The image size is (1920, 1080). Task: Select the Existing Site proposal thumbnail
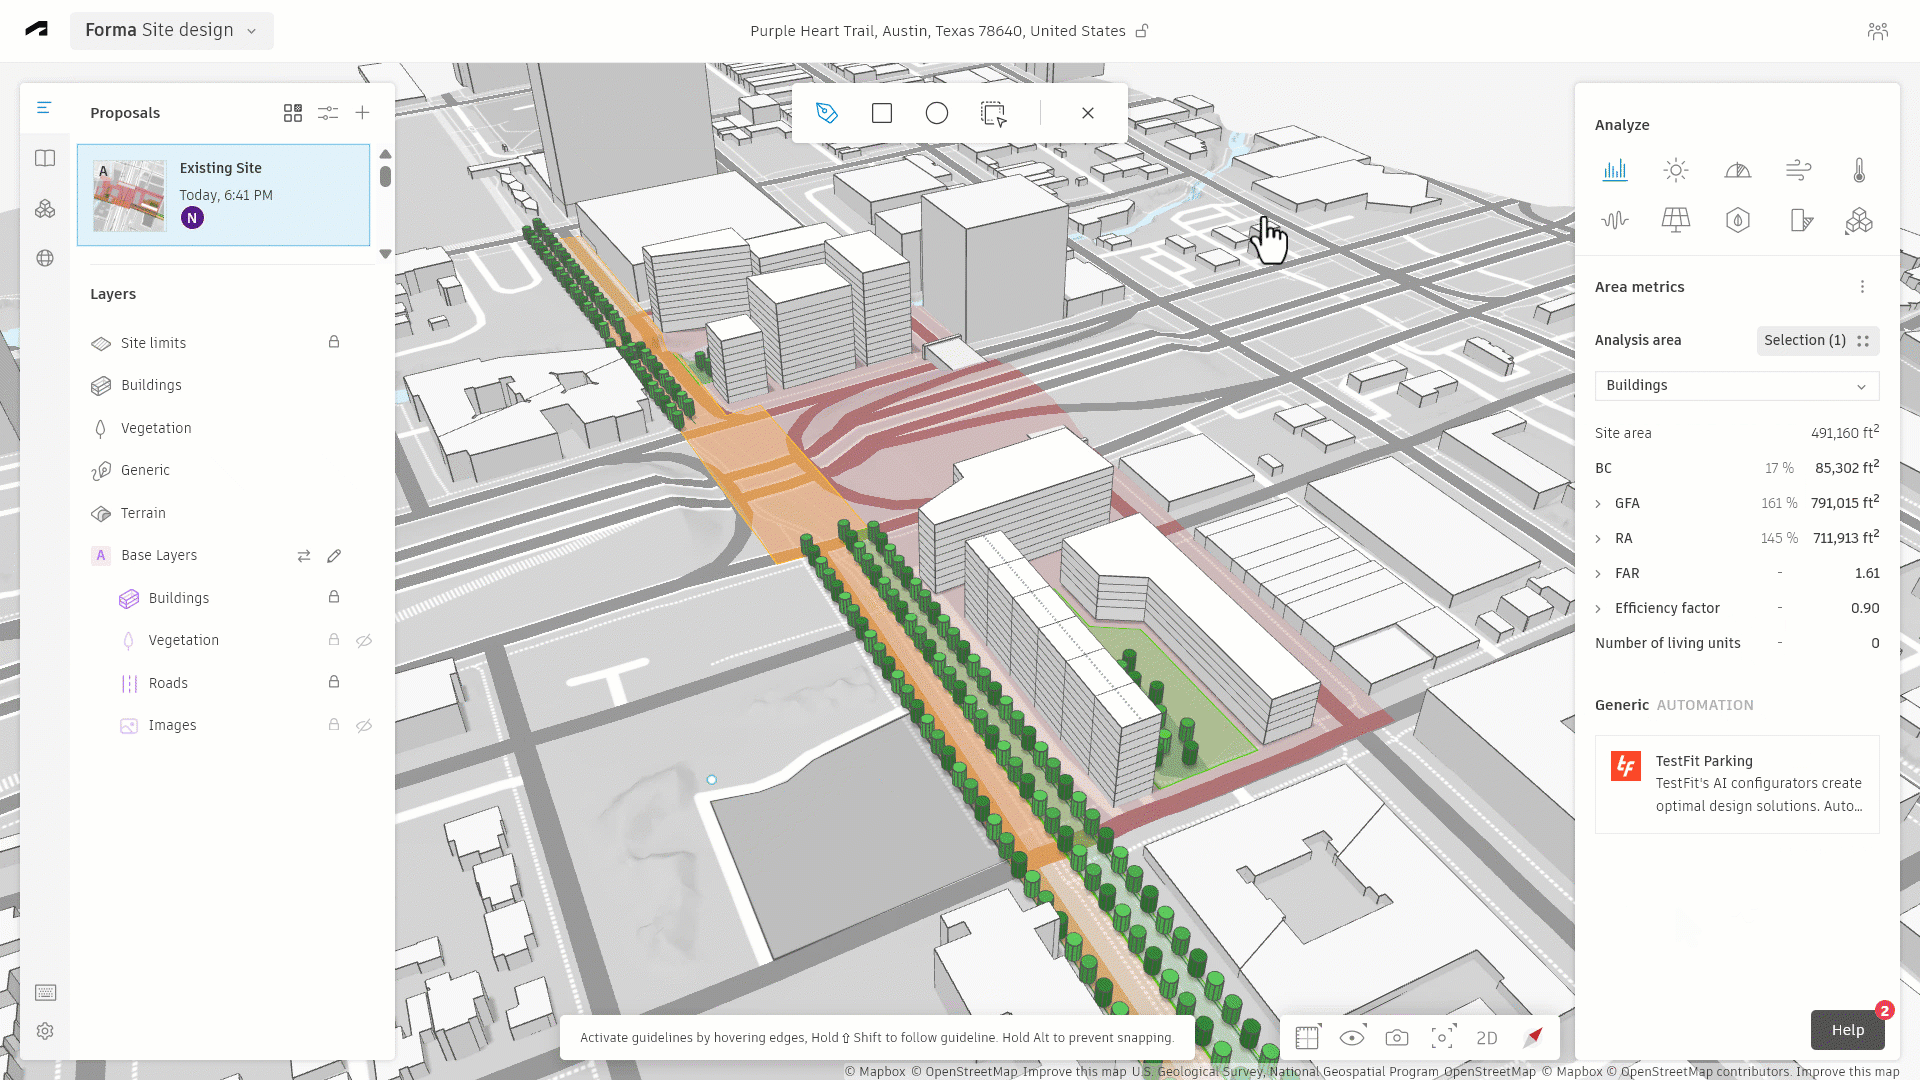(129, 196)
